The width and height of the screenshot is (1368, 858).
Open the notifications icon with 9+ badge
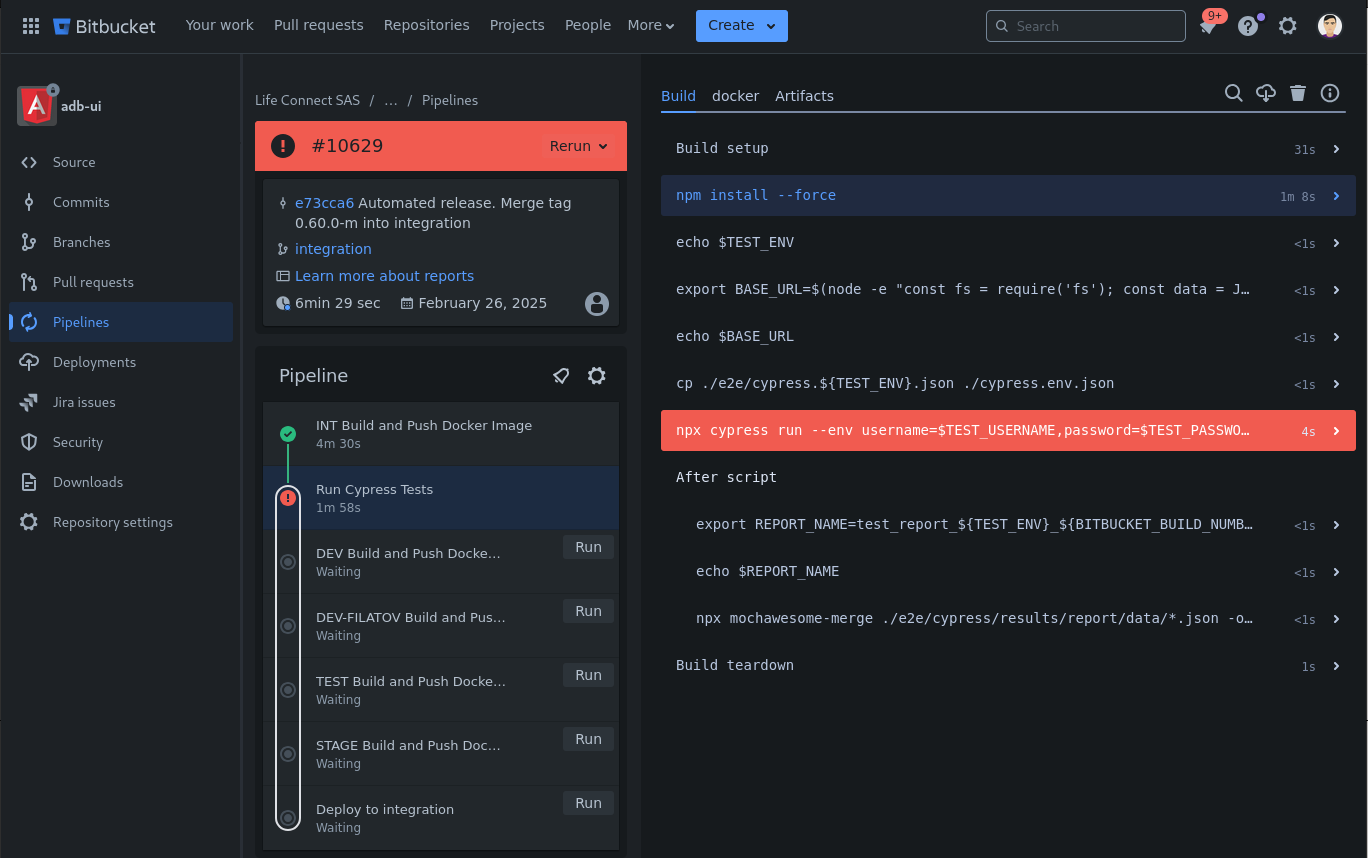[1208, 26]
